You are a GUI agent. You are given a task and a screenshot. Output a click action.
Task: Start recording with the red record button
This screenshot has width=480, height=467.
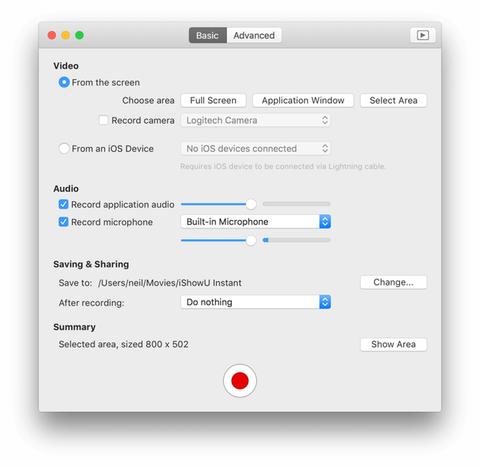pyautogui.click(x=240, y=381)
